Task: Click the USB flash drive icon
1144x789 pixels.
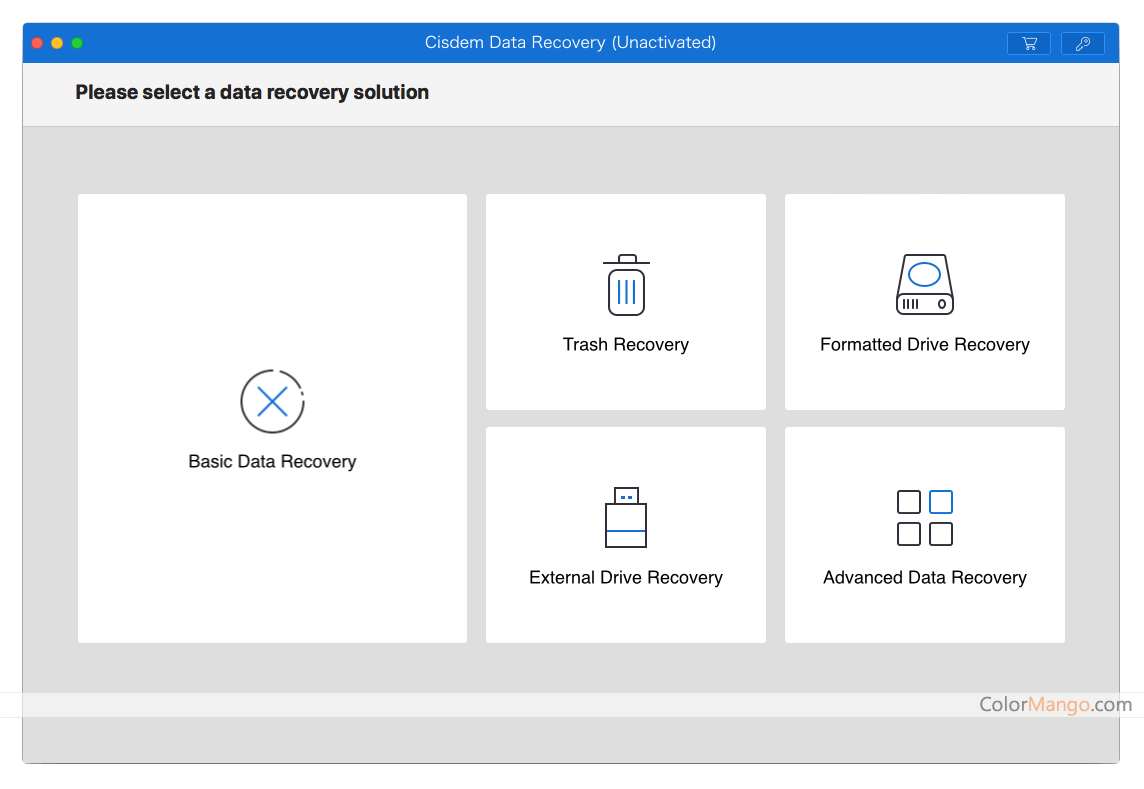Action: (x=626, y=517)
